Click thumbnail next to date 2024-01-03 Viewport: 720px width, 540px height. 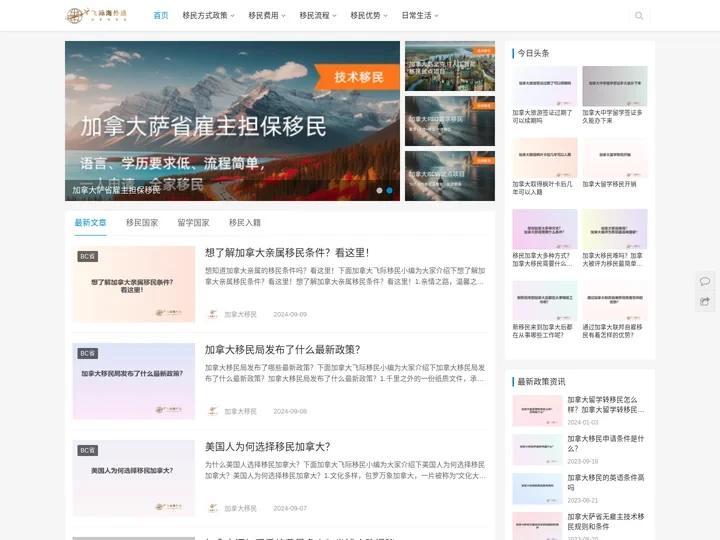[x=537, y=411]
